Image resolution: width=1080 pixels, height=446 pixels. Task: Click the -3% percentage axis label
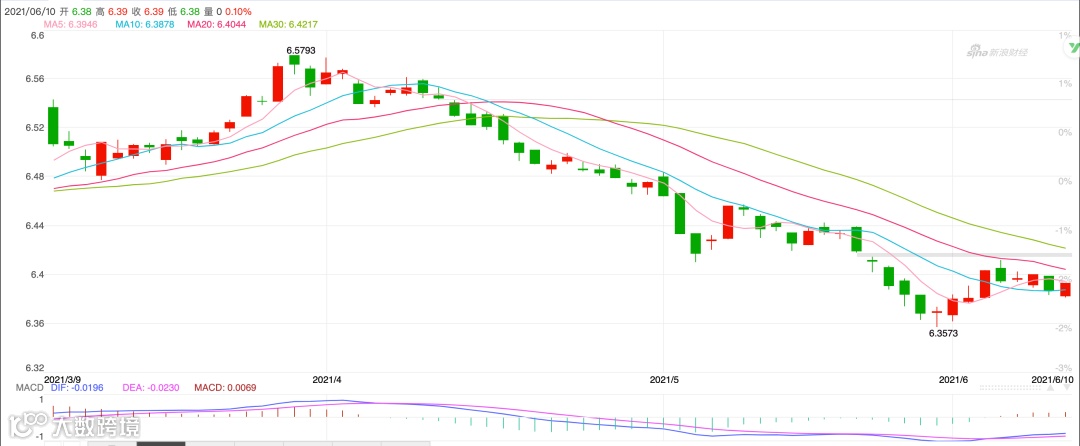[1063, 368]
